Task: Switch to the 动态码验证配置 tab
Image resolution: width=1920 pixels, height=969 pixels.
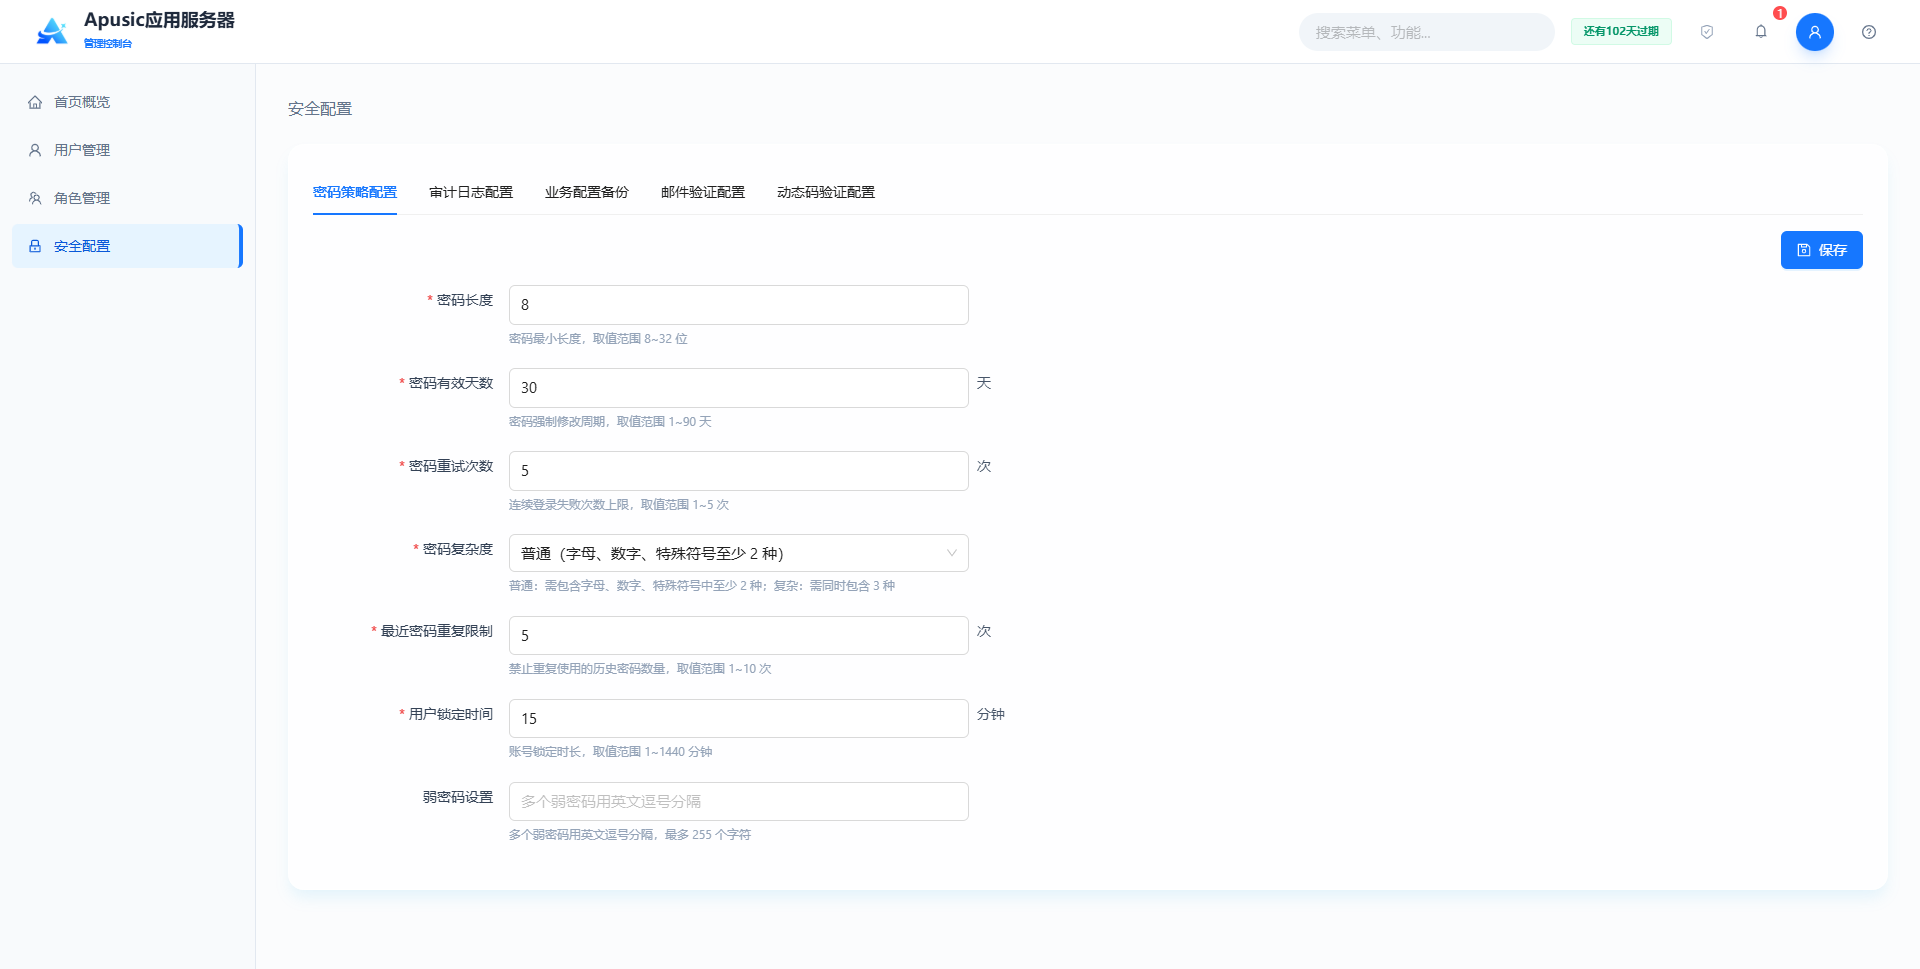Action: [826, 192]
